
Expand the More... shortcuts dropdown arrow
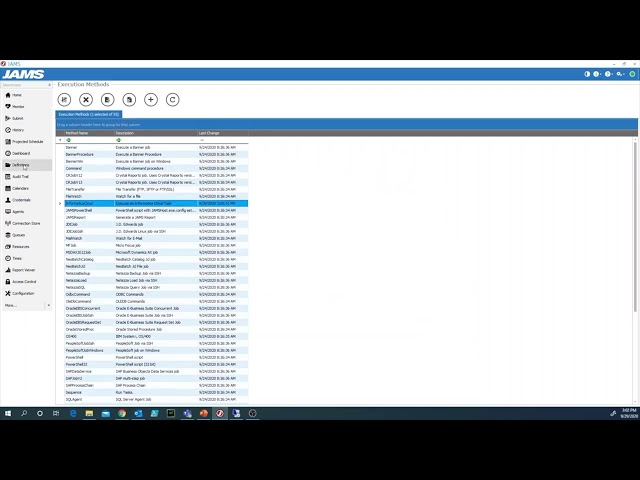coord(49,305)
